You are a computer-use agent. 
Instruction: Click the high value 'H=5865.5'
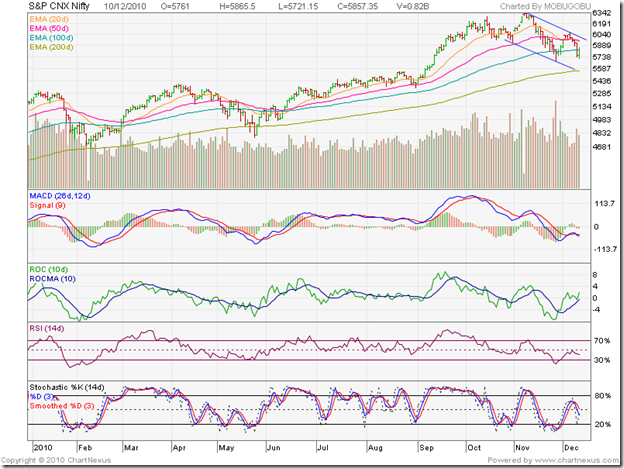[x=237, y=6]
